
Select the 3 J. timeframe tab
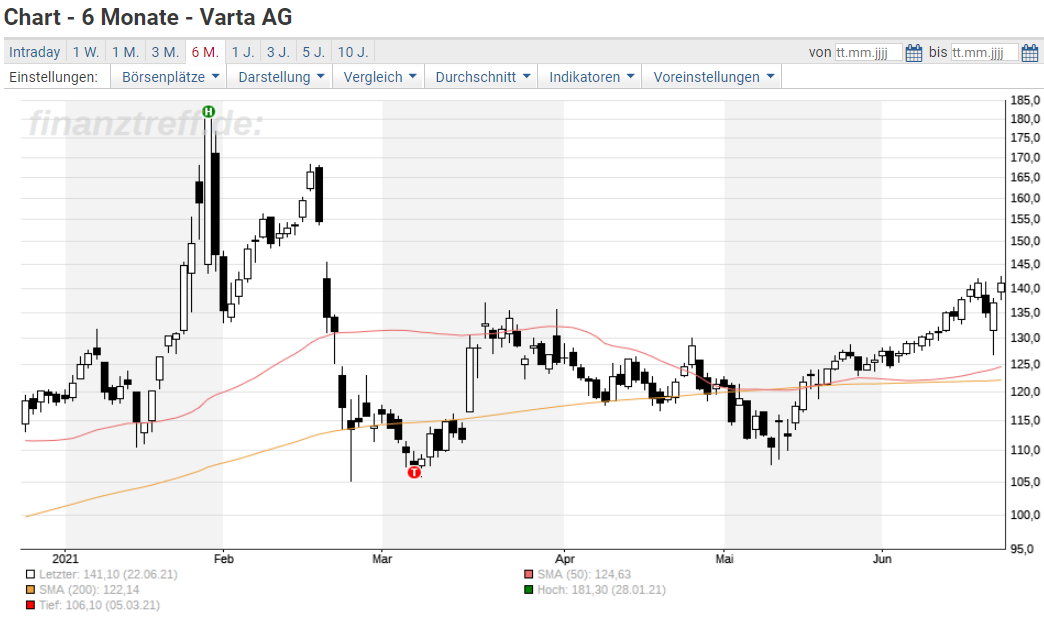click(278, 52)
